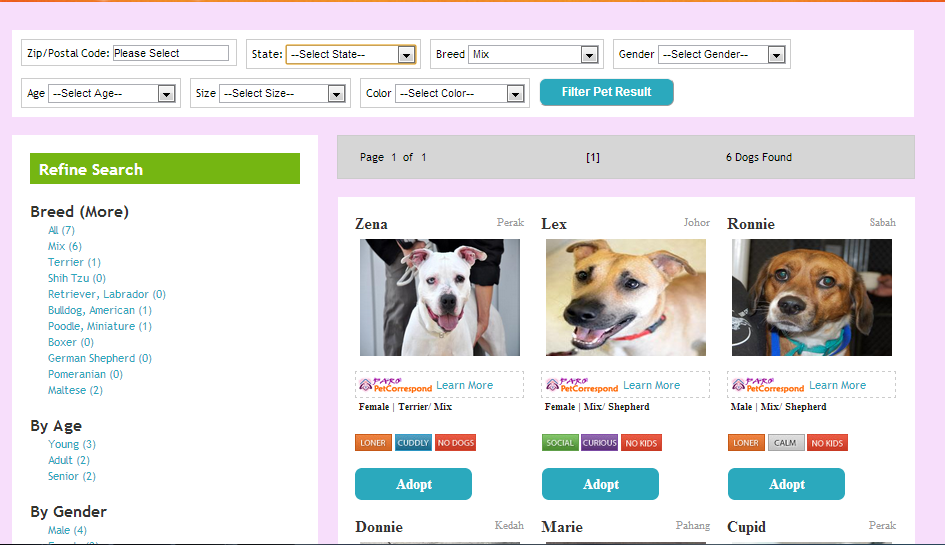Image resolution: width=945 pixels, height=545 pixels.
Task: Click the Filter Pet Result button
Action: click(x=606, y=92)
